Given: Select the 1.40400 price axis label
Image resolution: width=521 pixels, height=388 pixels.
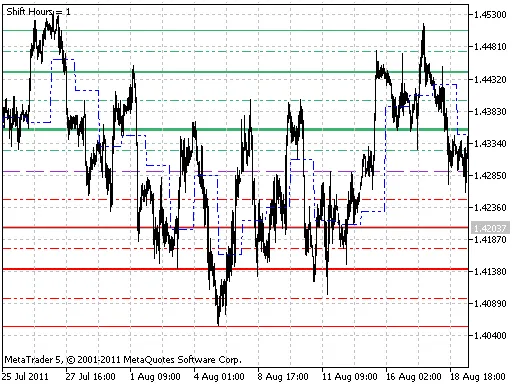Looking at the screenshot, I should click(x=490, y=335).
